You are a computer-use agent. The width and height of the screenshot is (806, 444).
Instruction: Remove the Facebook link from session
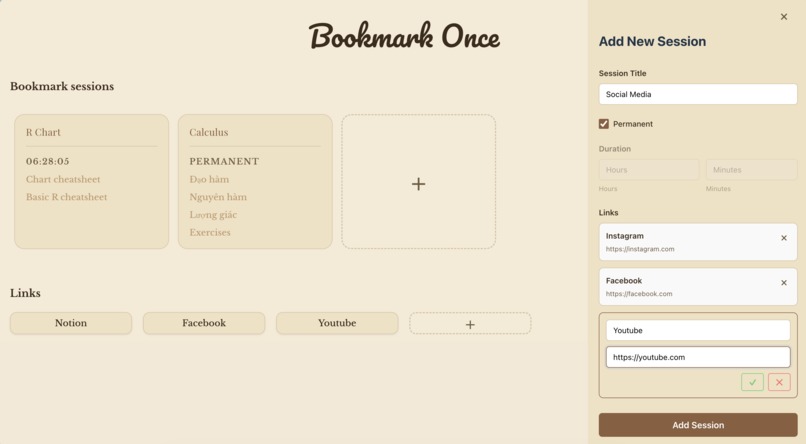783,283
